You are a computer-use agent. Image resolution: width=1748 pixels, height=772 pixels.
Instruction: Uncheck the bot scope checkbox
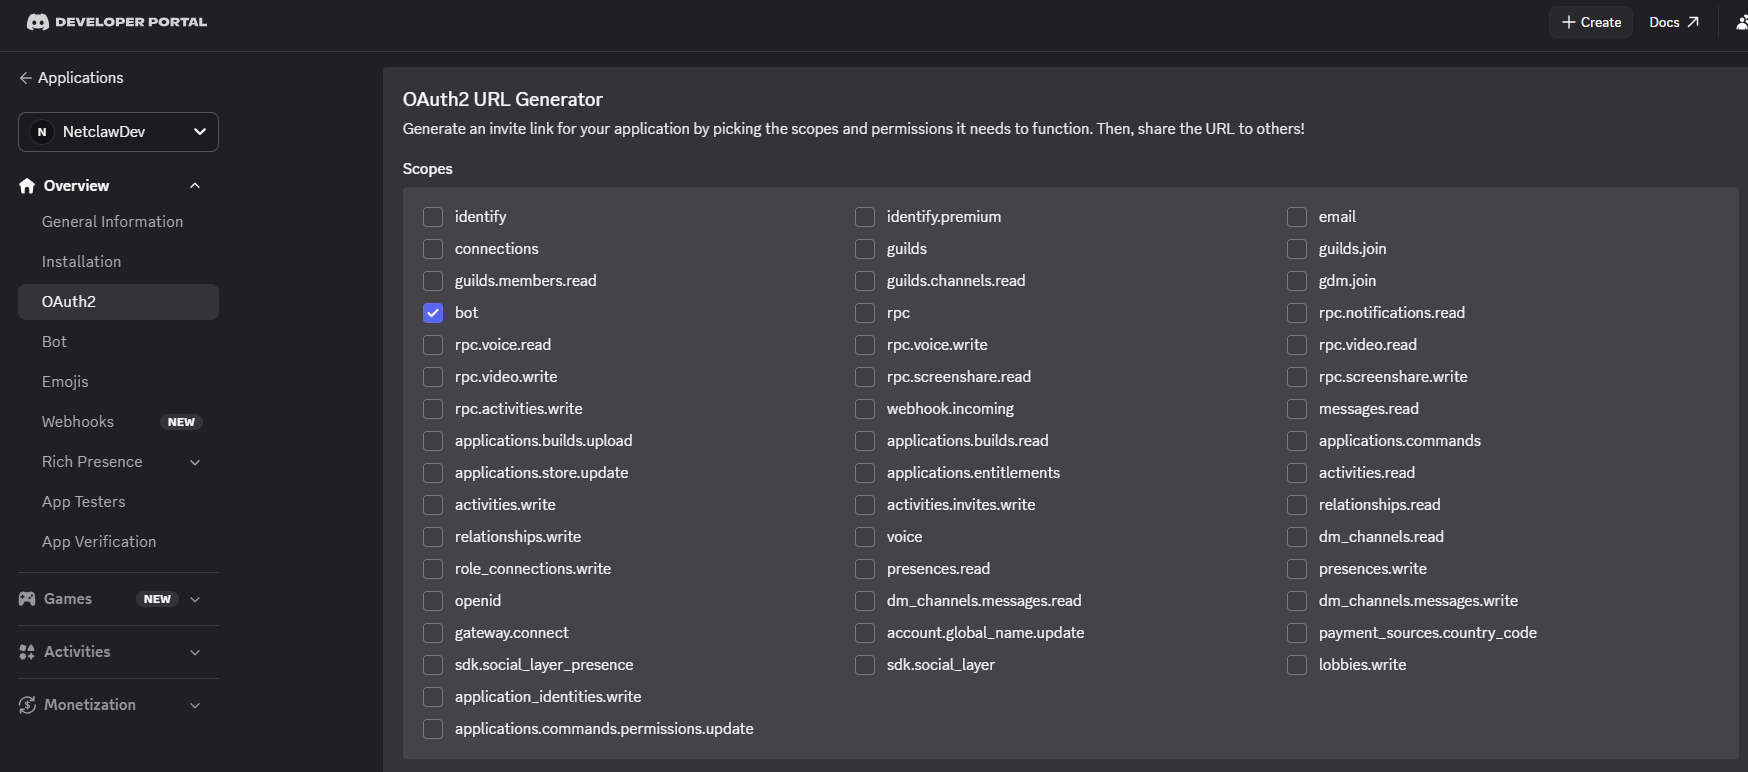(433, 313)
